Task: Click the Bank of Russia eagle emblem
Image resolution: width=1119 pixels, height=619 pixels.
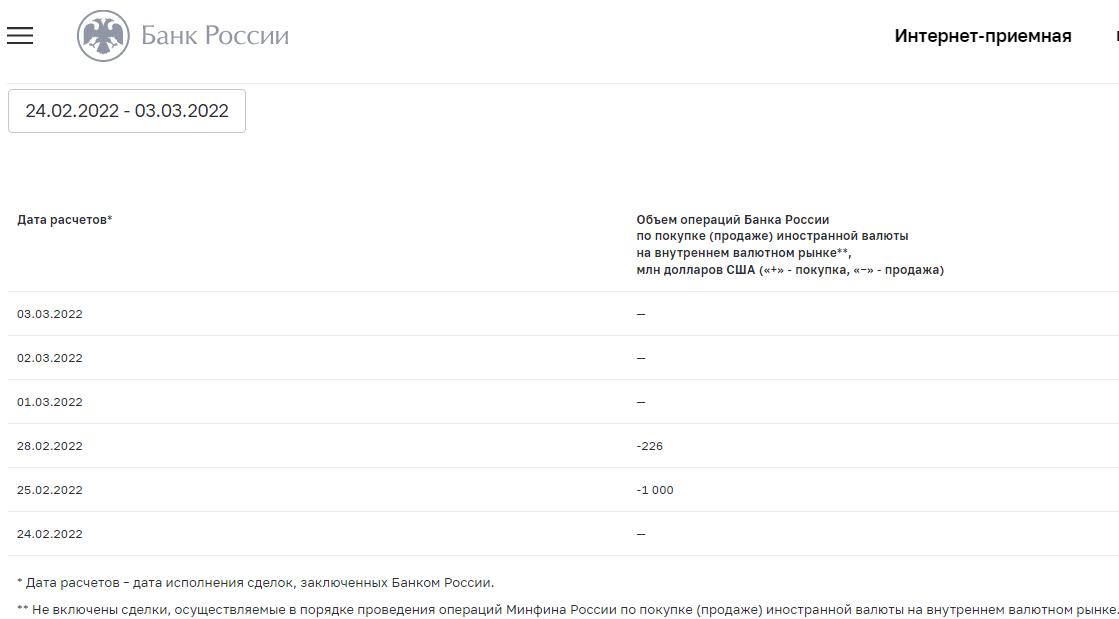Action: (103, 37)
